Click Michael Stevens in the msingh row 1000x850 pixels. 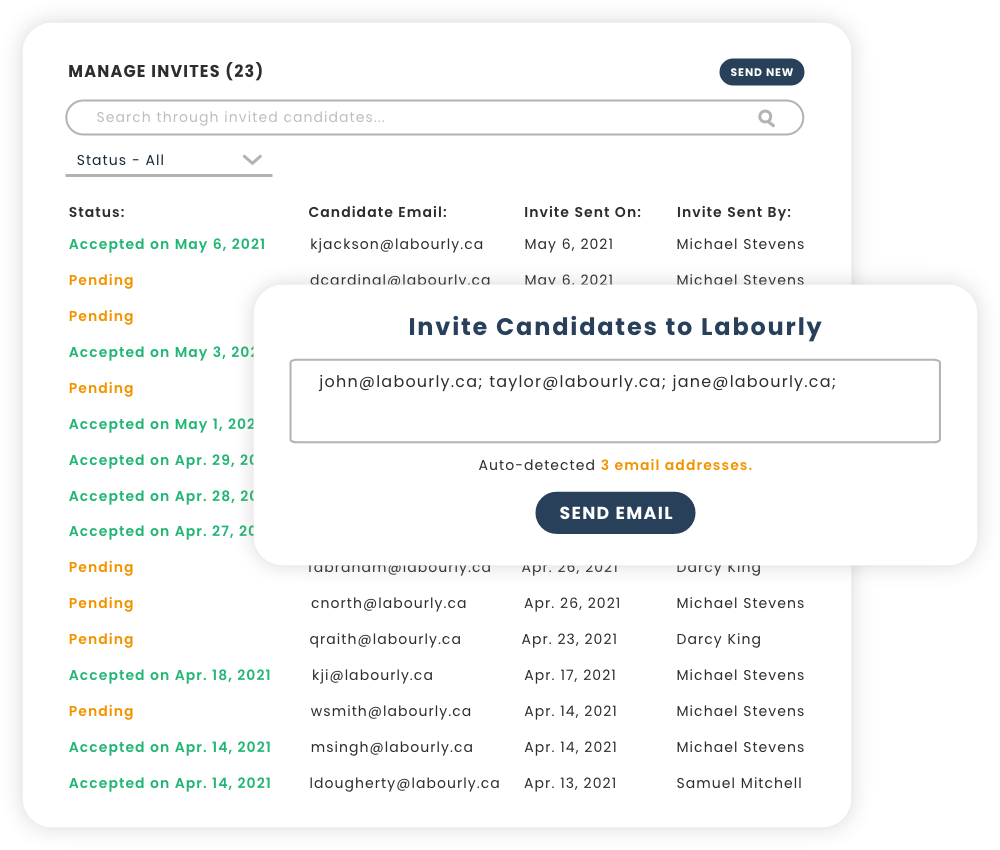click(x=740, y=747)
